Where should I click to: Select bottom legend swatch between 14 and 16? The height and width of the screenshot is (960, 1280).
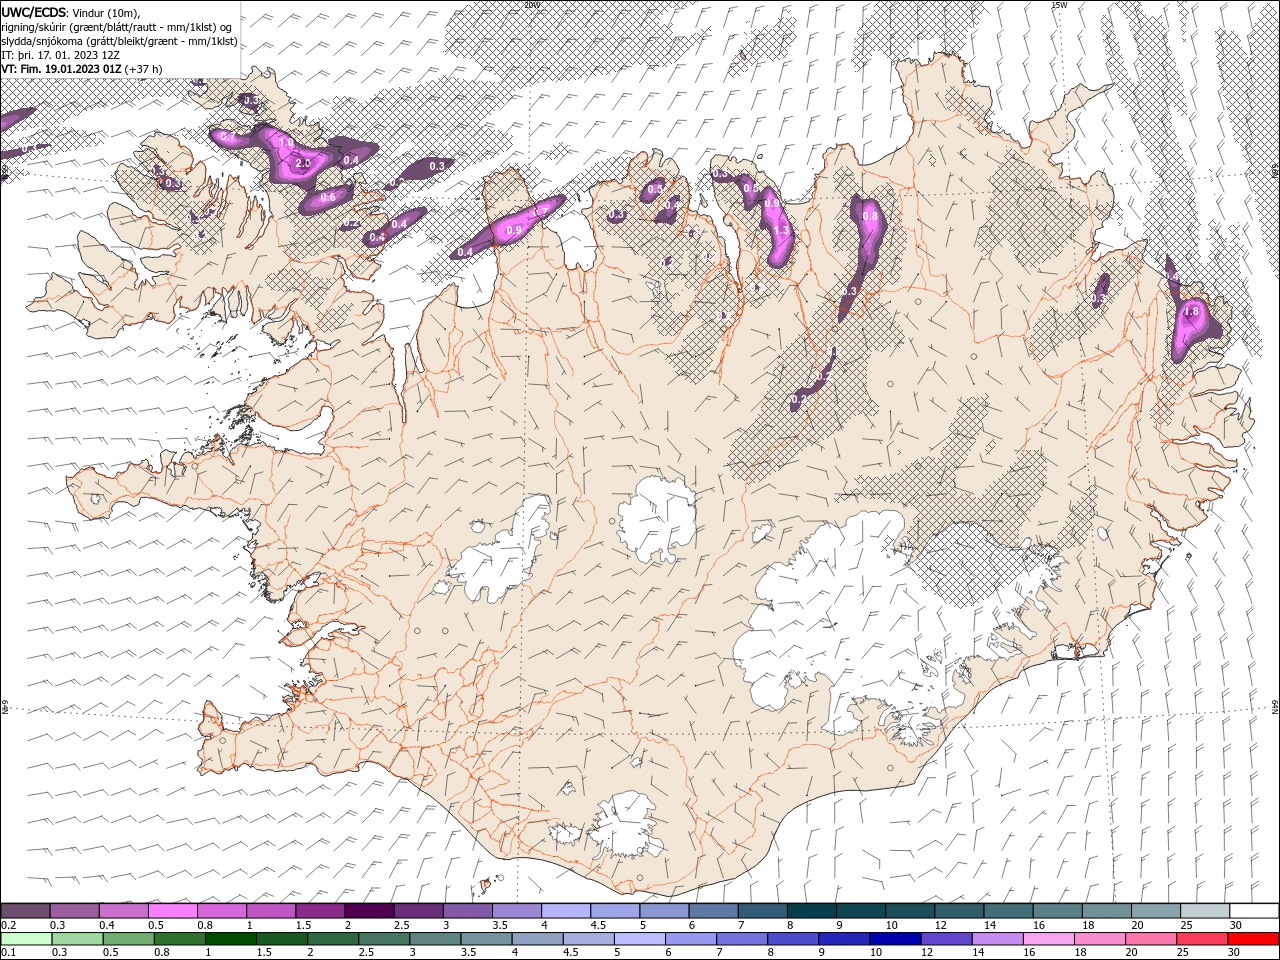pos(996,939)
